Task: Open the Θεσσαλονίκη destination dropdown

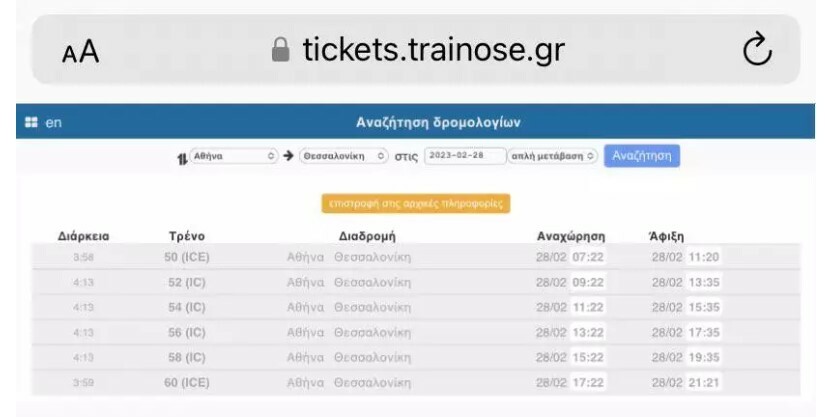Action: pos(344,157)
